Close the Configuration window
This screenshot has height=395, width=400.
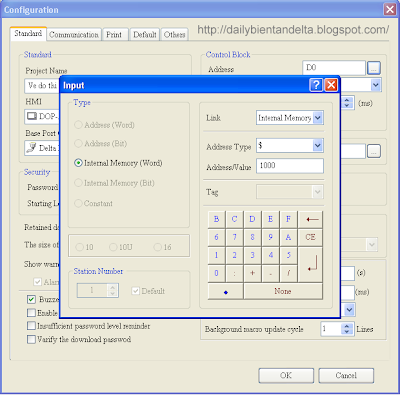pyautogui.click(x=390, y=9)
